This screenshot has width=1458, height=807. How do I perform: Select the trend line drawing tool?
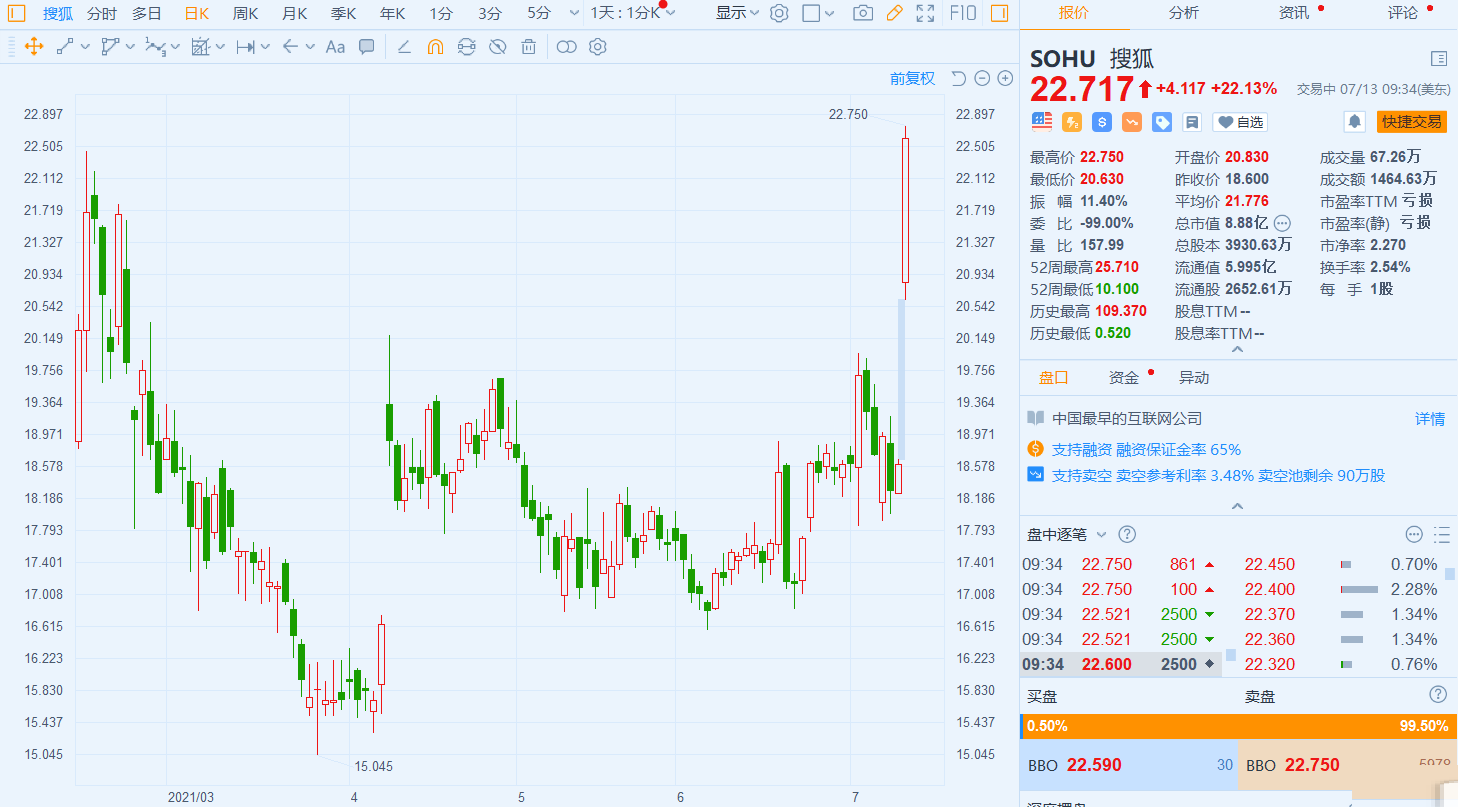pos(65,46)
